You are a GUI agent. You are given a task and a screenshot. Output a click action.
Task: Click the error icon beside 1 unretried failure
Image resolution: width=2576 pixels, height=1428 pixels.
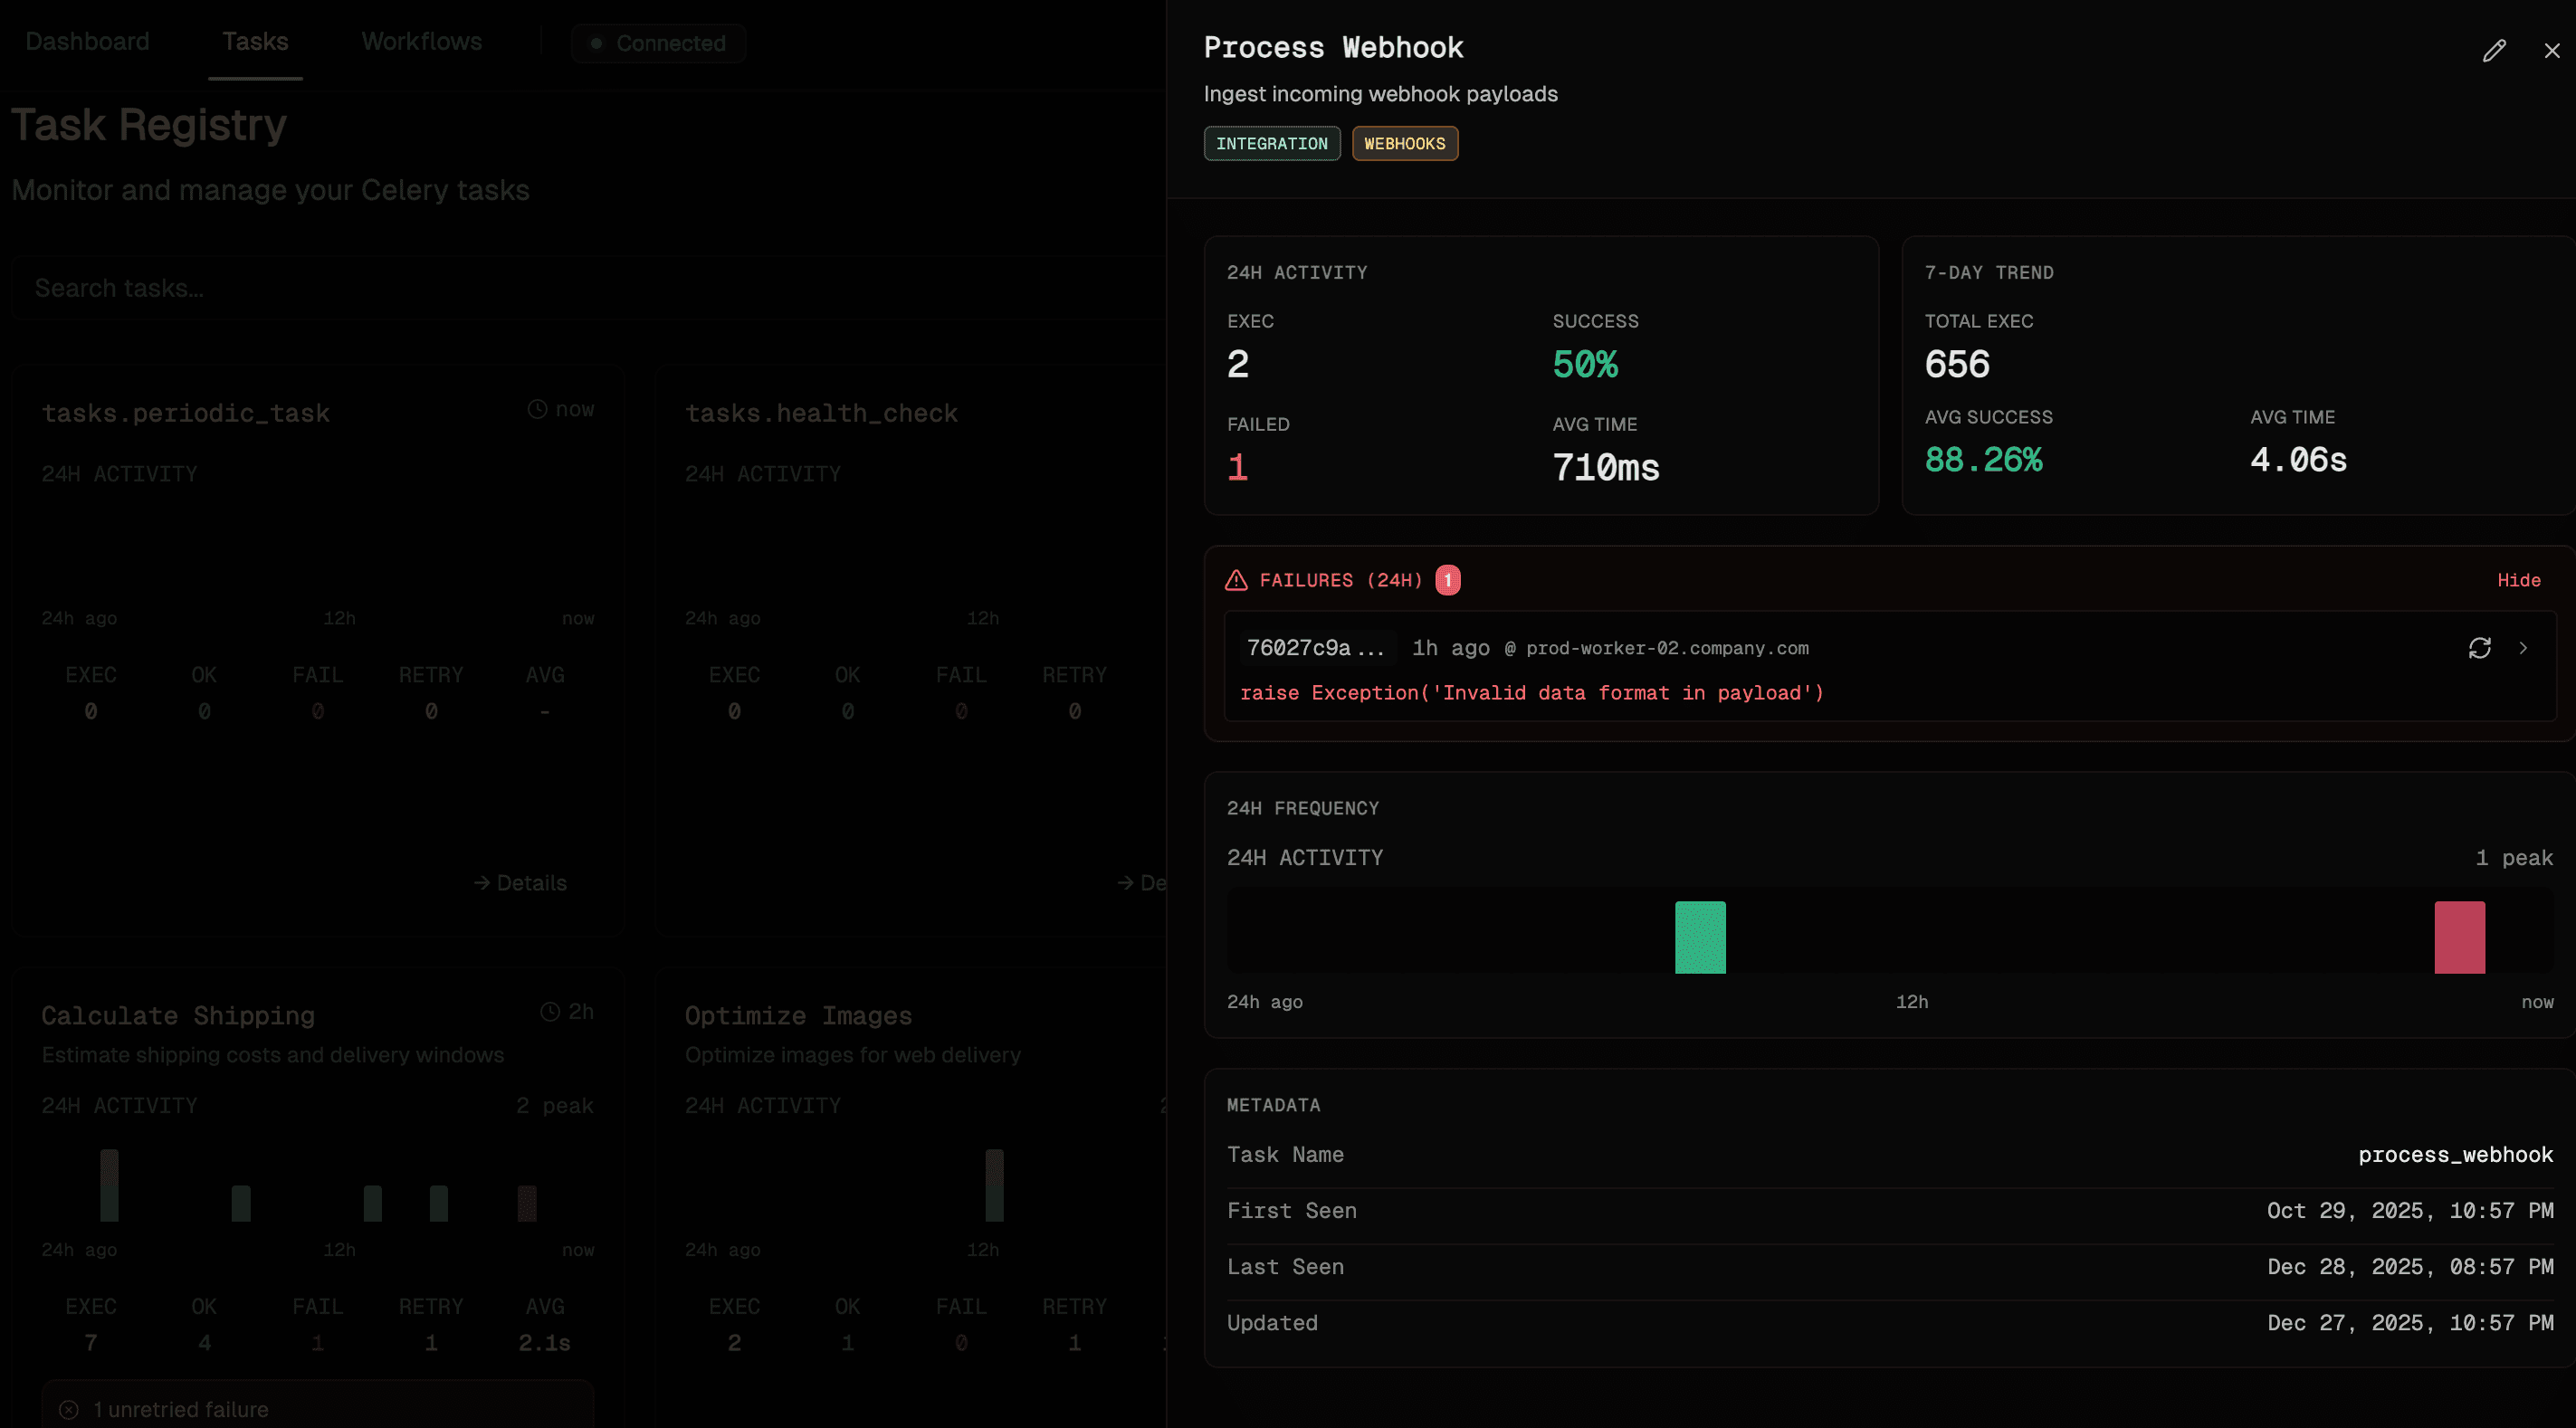pos(67,1408)
